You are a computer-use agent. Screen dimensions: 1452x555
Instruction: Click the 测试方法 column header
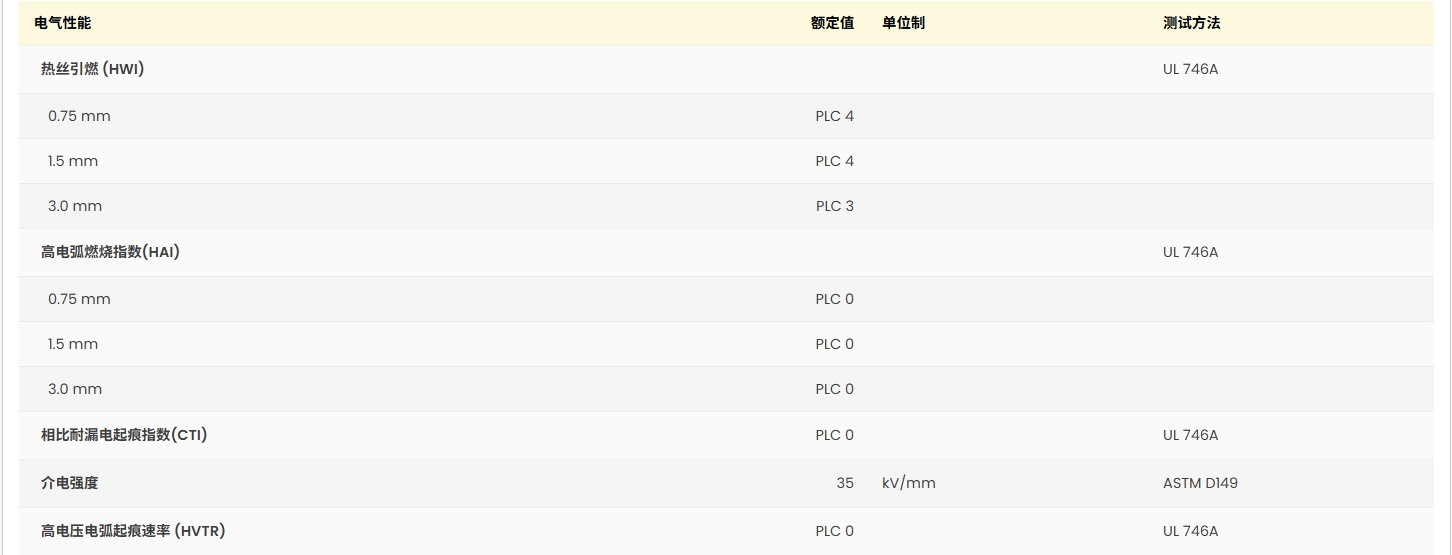1191,23
